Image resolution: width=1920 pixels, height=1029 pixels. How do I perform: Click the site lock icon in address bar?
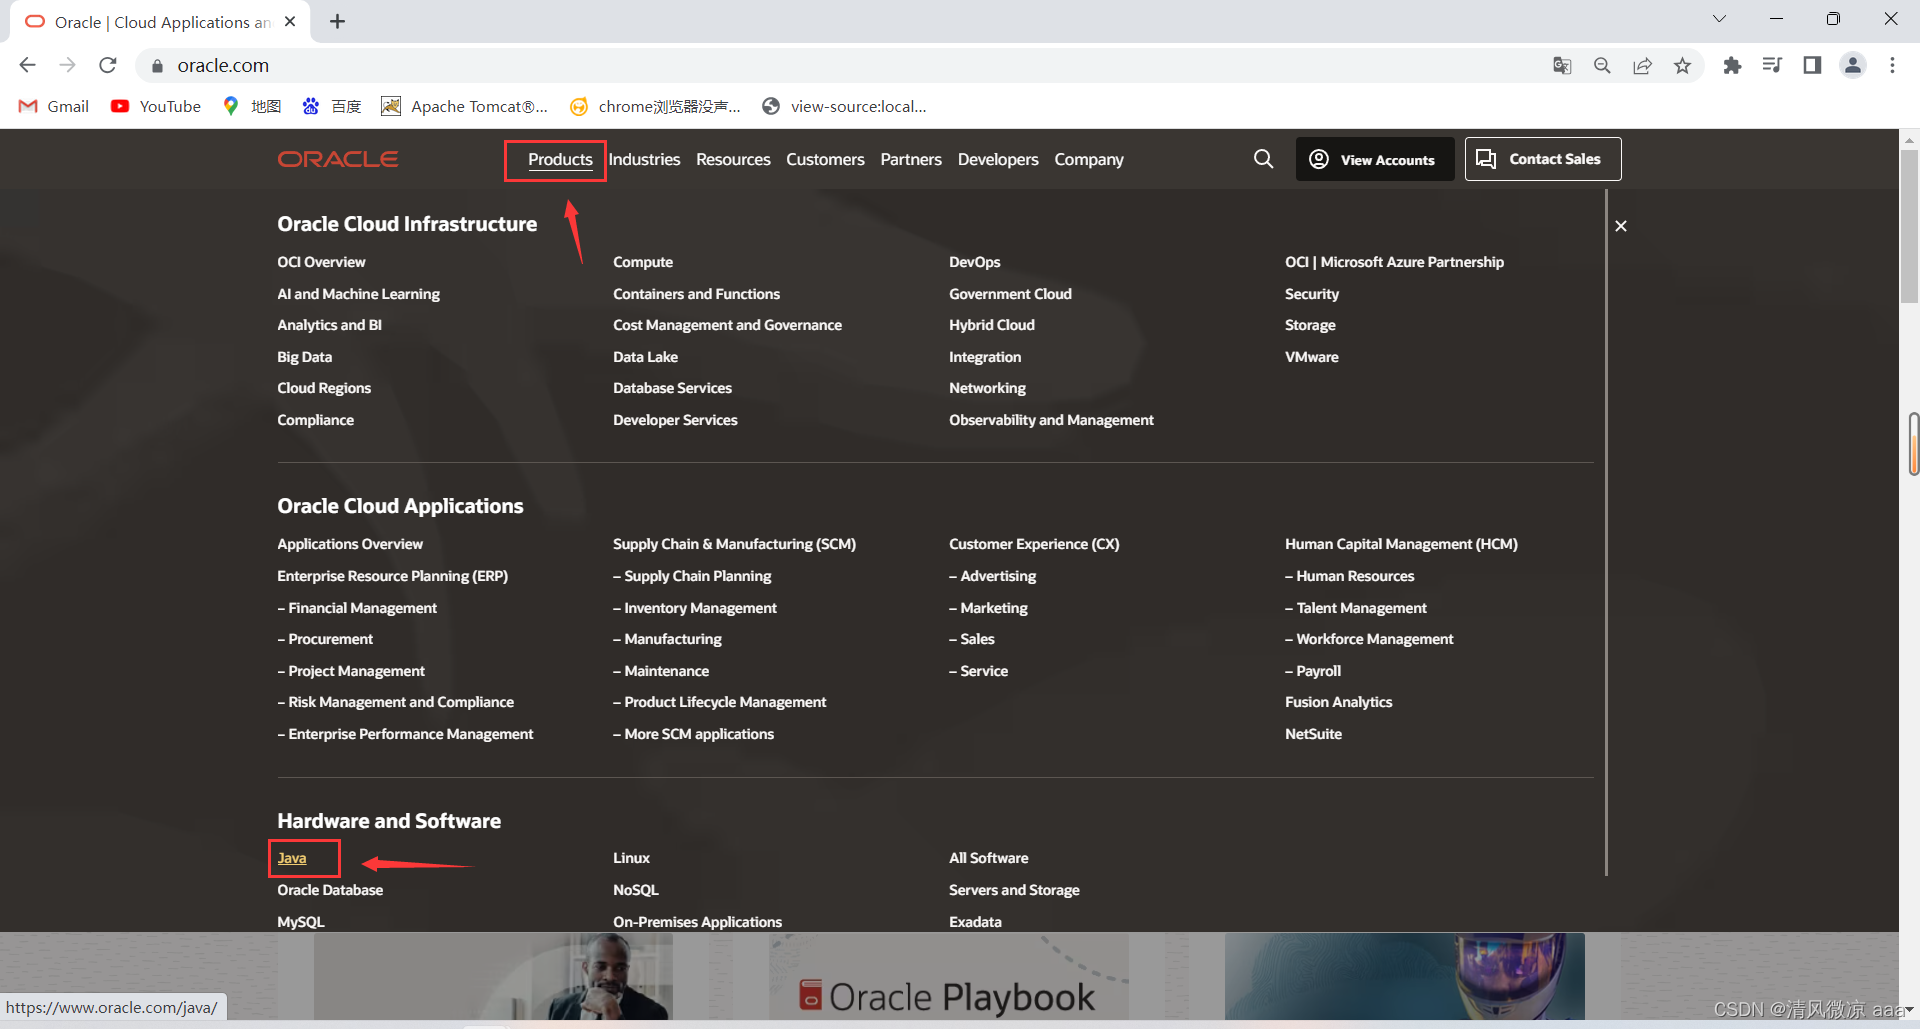point(157,66)
